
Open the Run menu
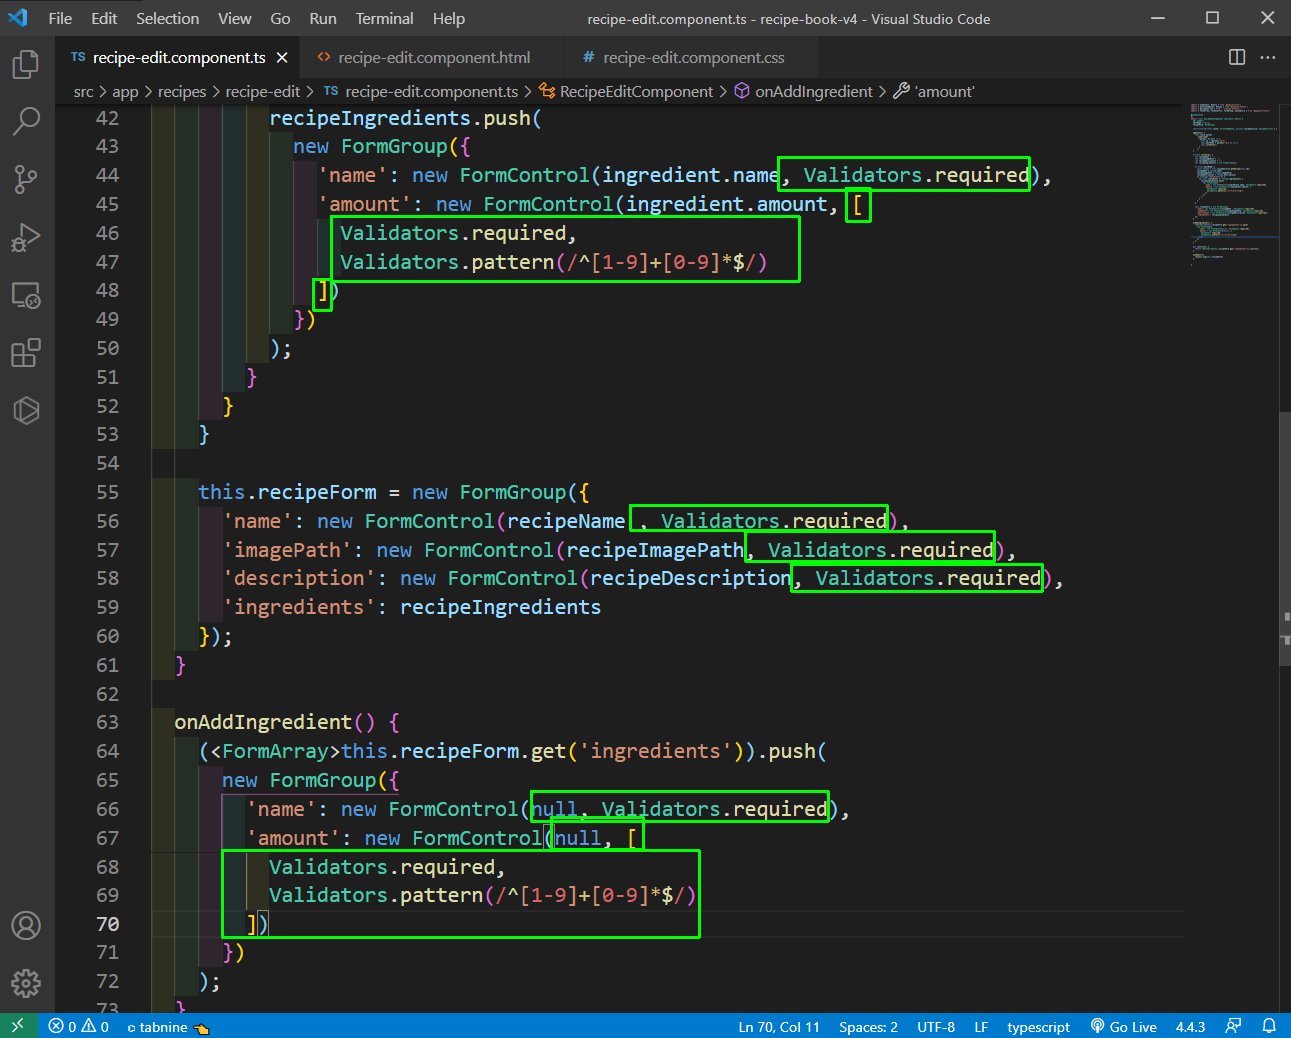(x=323, y=18)
